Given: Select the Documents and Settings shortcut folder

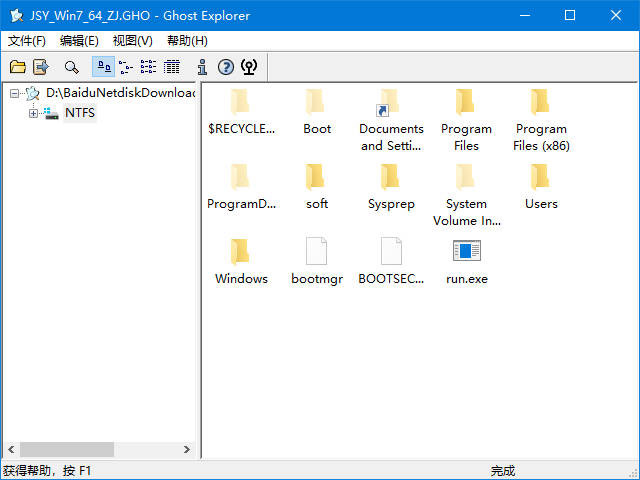Looking at the screenshot, I should (x=391, y=120).
